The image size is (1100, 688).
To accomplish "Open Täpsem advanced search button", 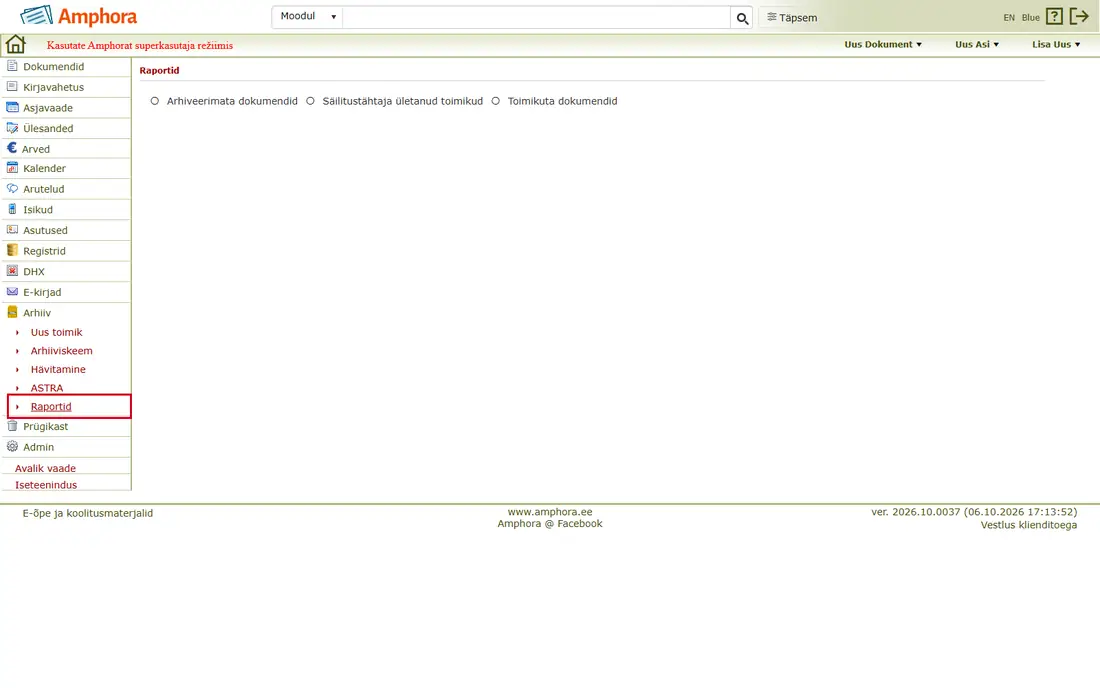I will click(x=792, y=18).
